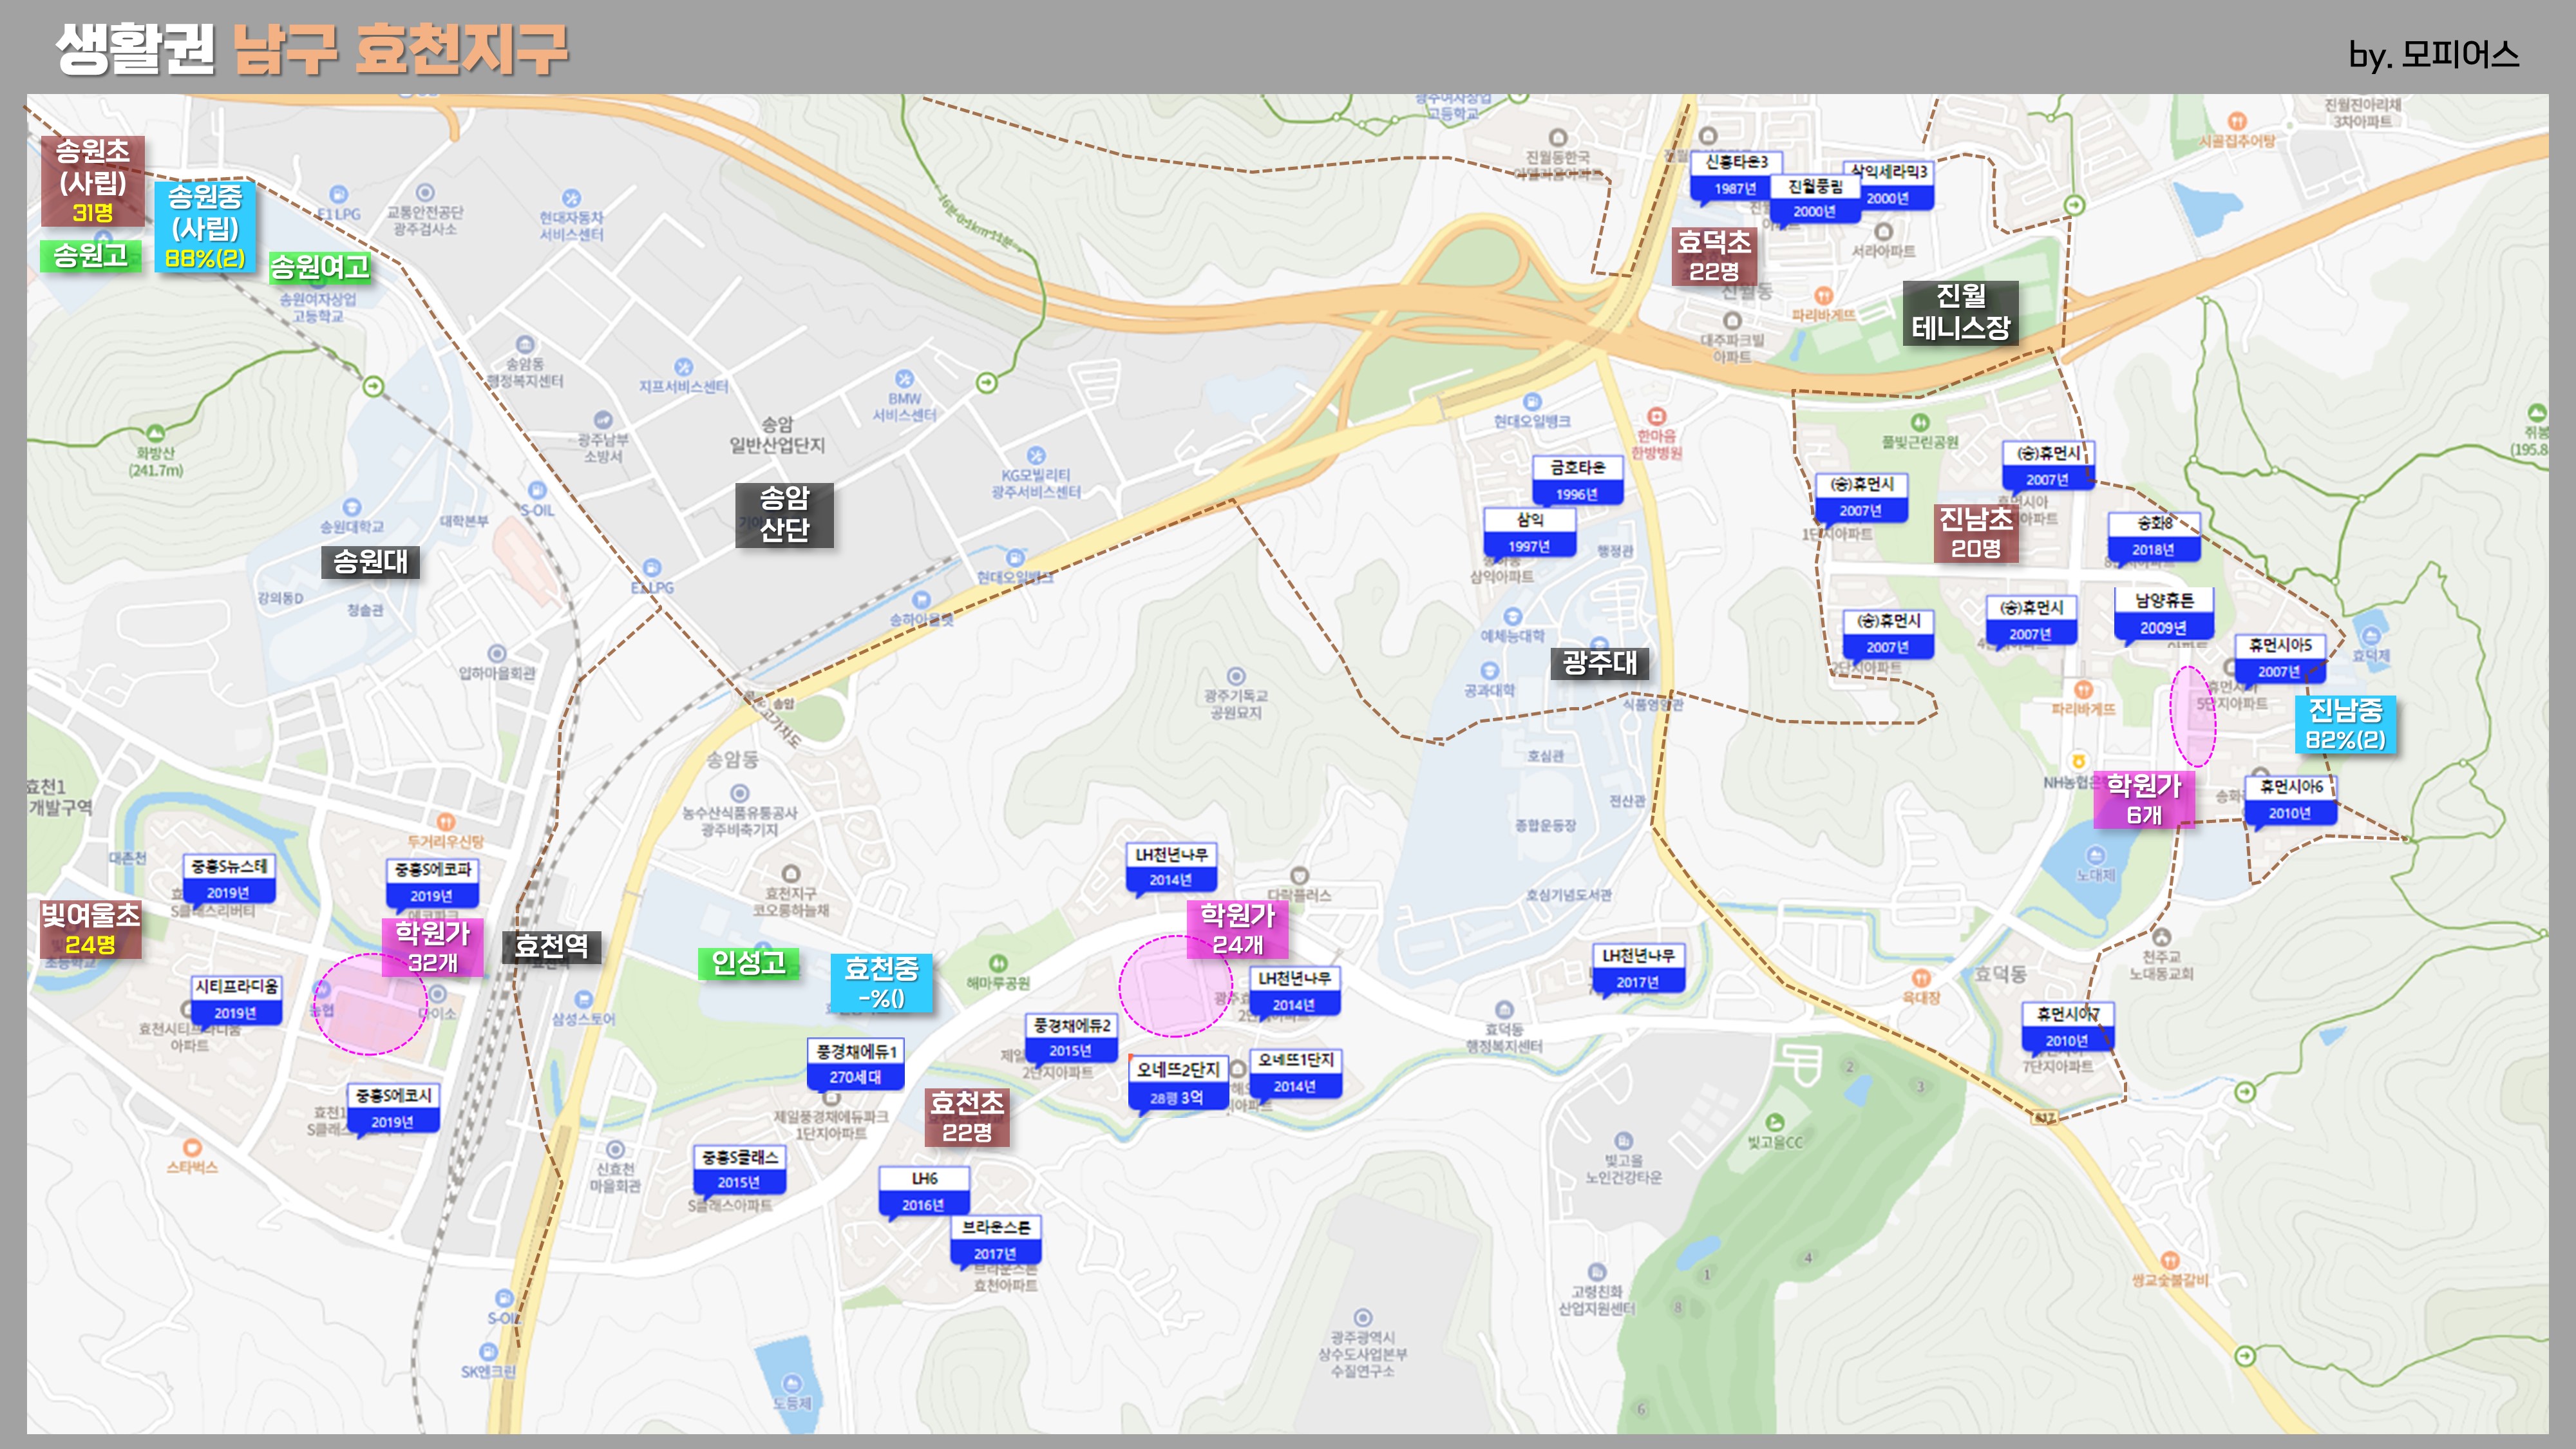Click the 빛고을CC golf course icon
This screenshot has height=1449, width=2576.
(x=1774, y=1122)
